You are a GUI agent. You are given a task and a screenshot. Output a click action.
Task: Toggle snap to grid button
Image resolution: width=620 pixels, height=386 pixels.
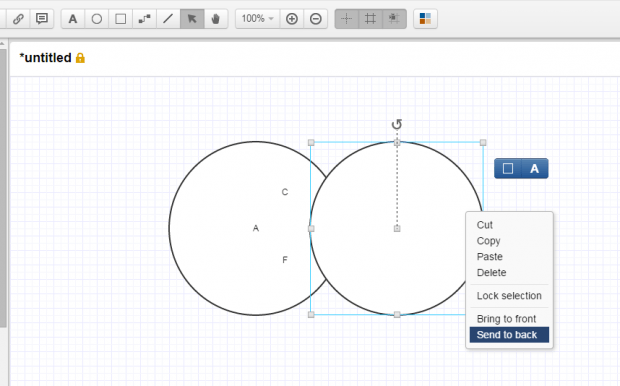pos(394,19)
